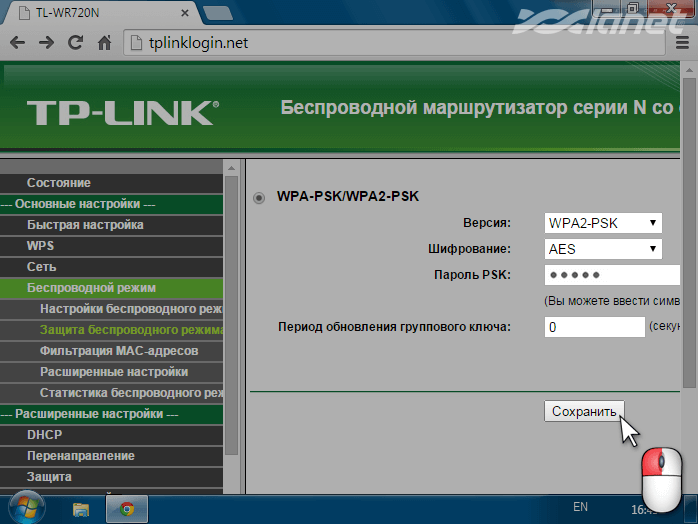This screenshot has width=698, height=524.
Task: Click the page icon in the address bar
Action: 136,43
